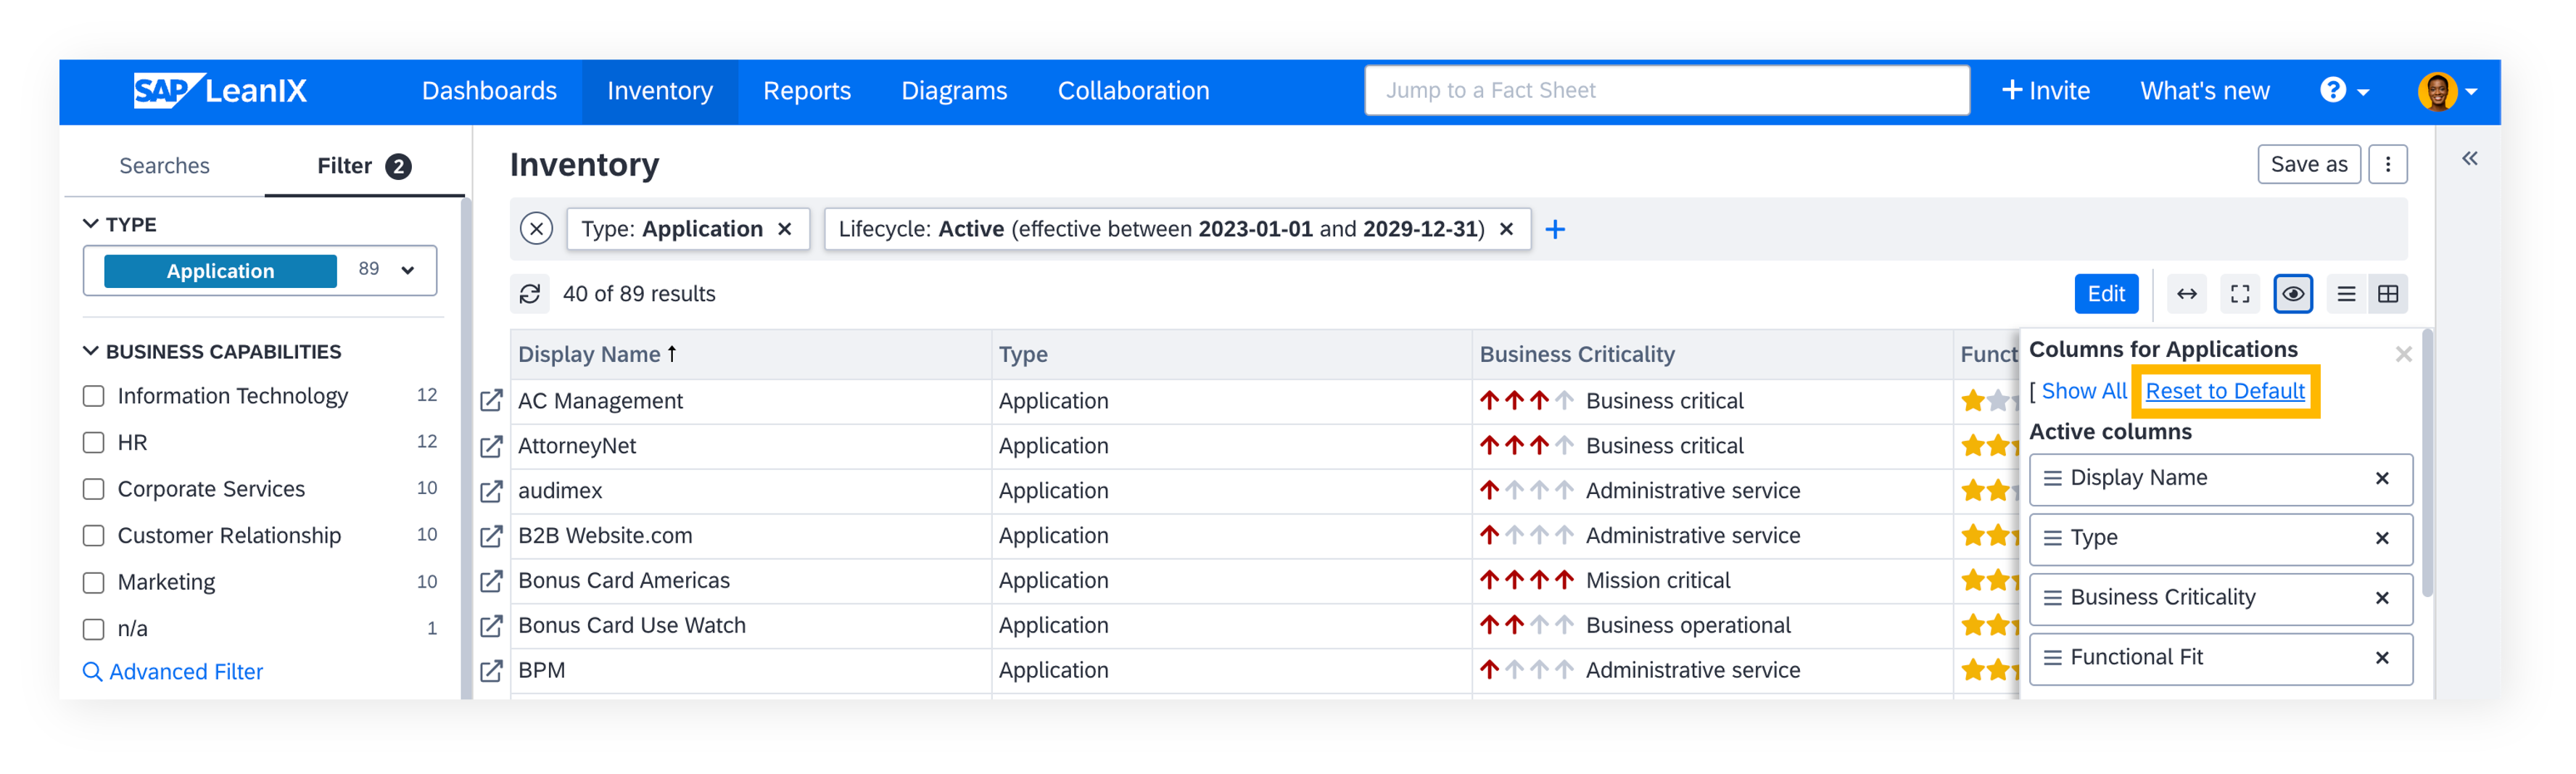Collapse the TYPE filter section
The width and height of the screenshot is (2576, 774).
90,224
